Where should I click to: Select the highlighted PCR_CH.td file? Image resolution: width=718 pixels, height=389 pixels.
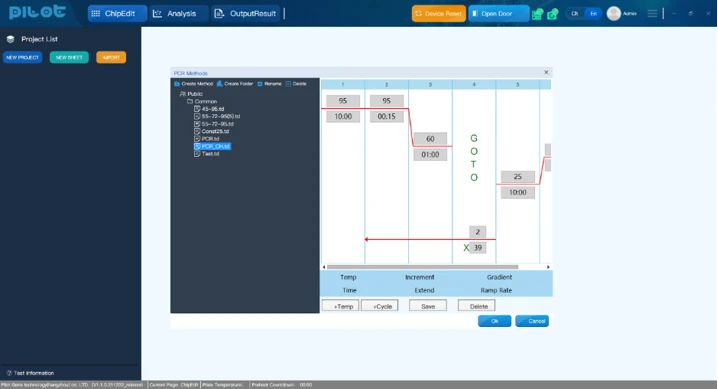[x=212, y=146]
